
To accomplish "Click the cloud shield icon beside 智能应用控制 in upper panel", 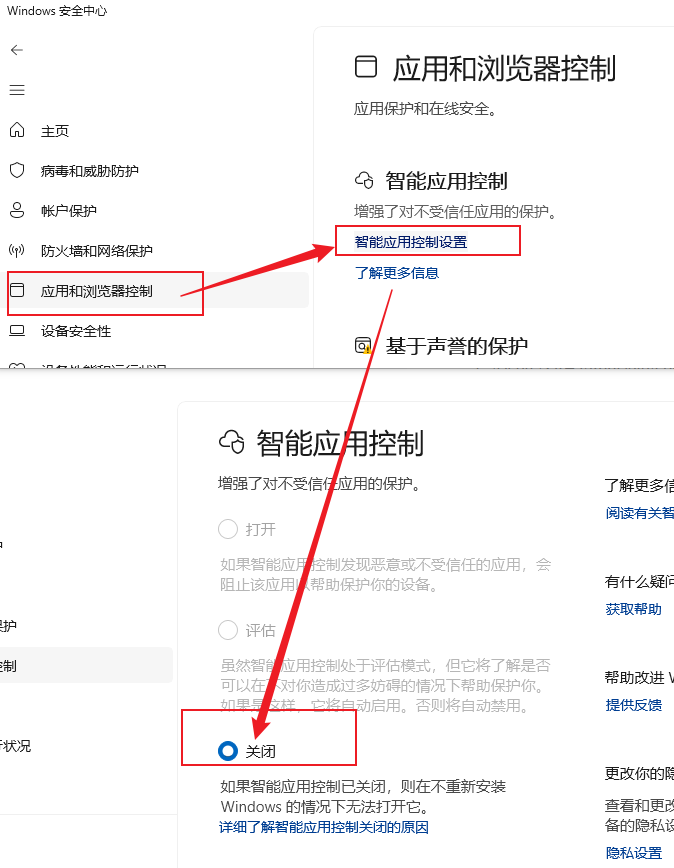I will (x=364, y=180).
